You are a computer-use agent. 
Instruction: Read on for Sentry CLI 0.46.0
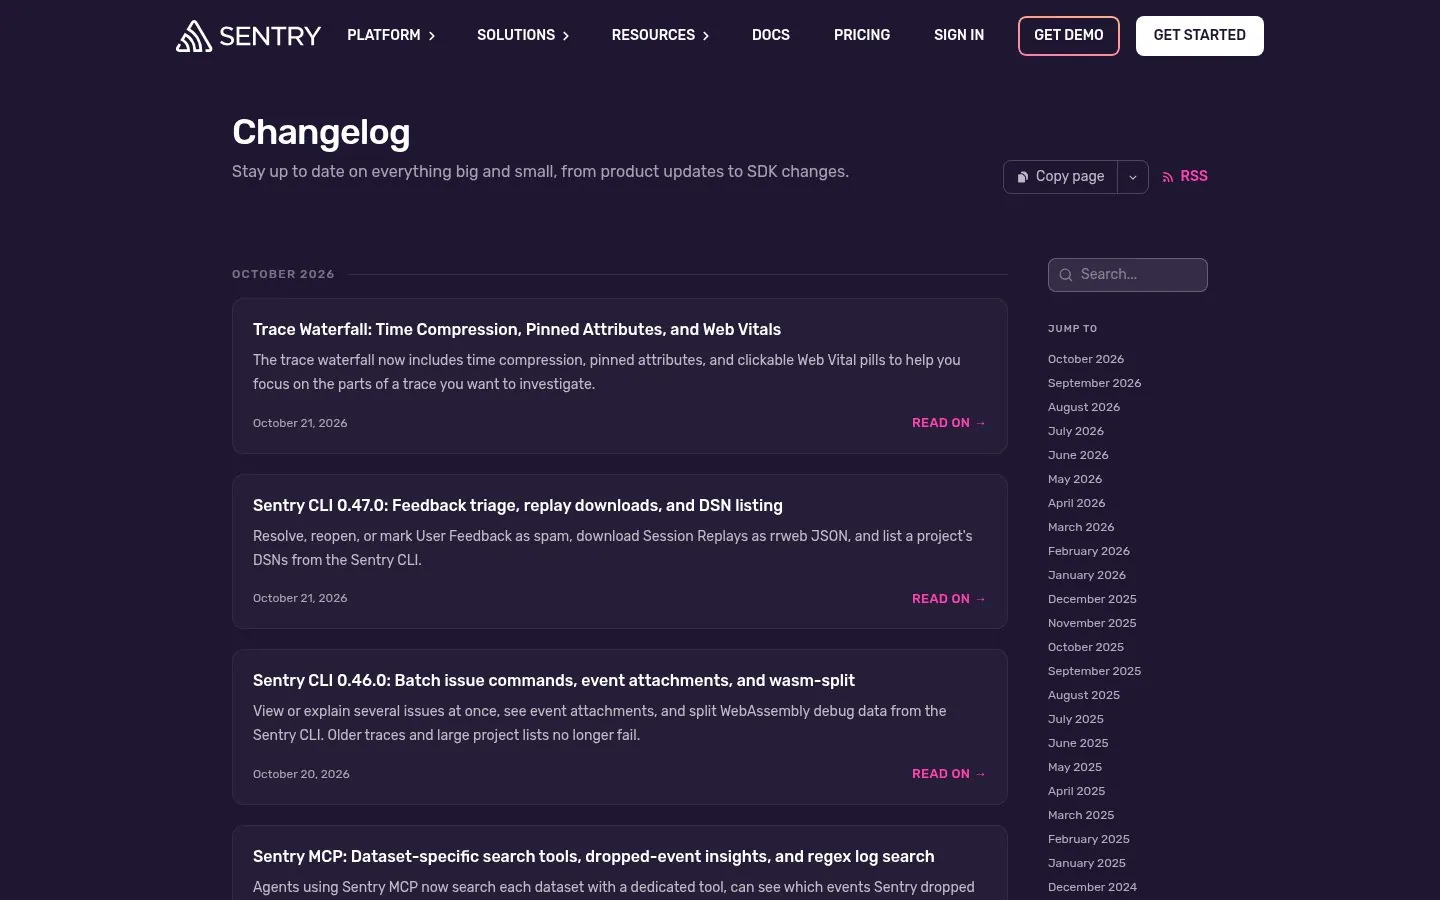tap(949, 774)
